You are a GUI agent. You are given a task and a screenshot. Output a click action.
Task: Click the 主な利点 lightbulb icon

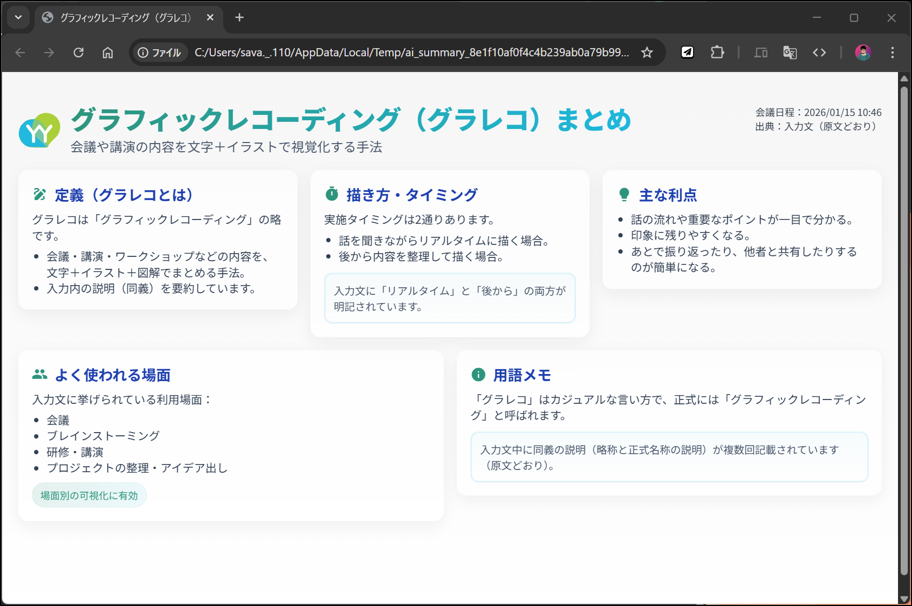[624, 194]
